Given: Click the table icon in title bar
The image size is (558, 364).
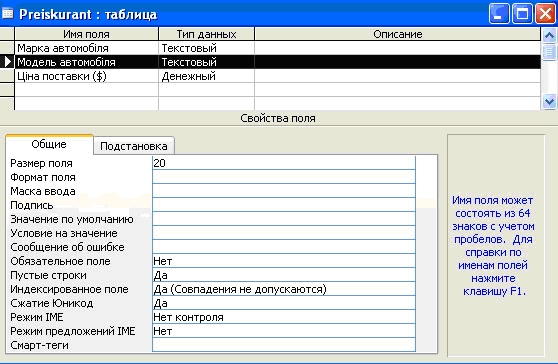Looking at the screenshot, I should 7,14.
